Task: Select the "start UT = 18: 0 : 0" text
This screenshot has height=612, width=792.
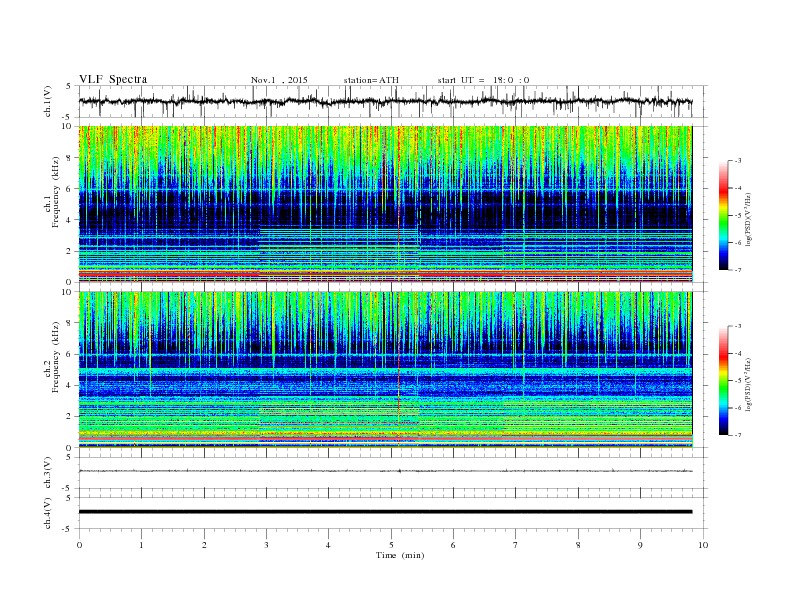Action: coord(483,80)
